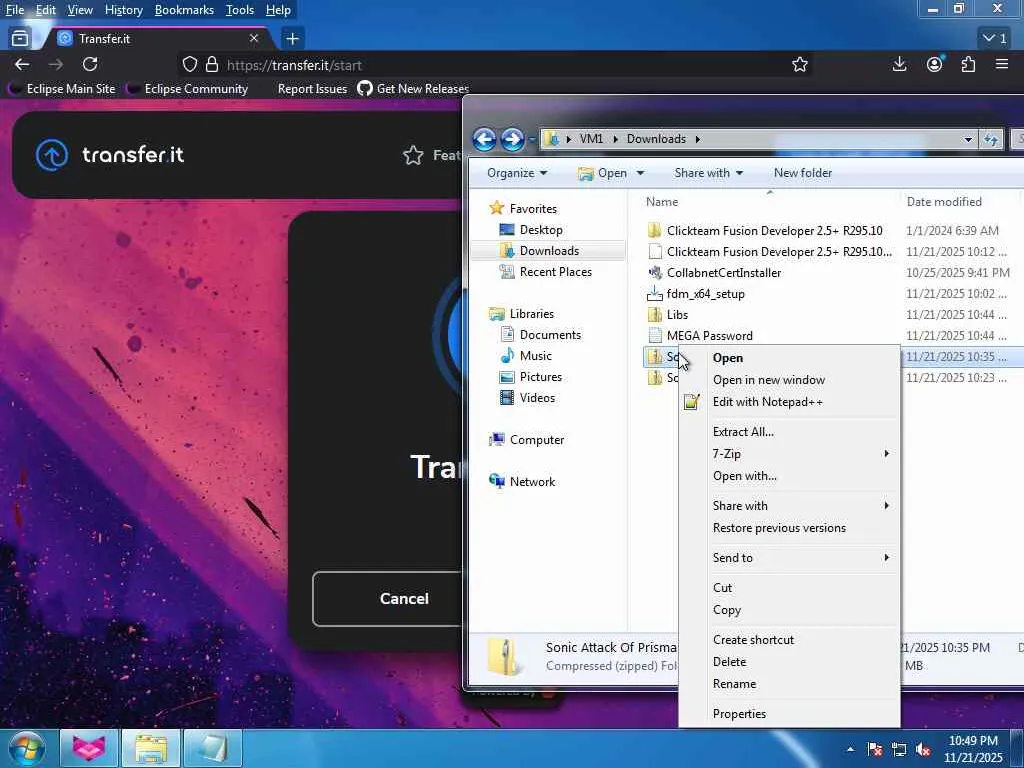
Task: Open the Firefox hamburger application menu
Action: coord(1002,64)
